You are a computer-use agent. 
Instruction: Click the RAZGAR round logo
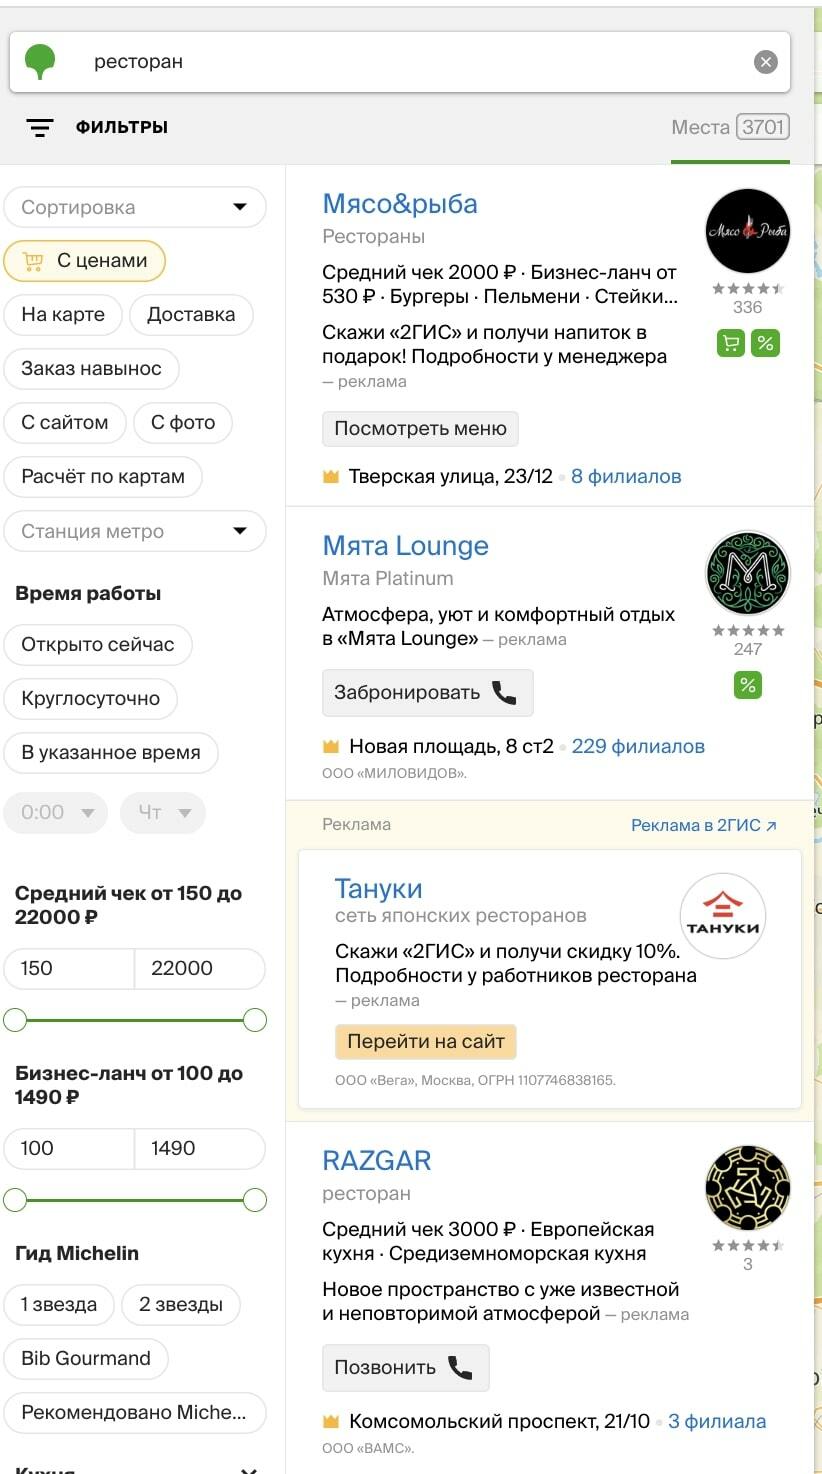point(748,1188)
